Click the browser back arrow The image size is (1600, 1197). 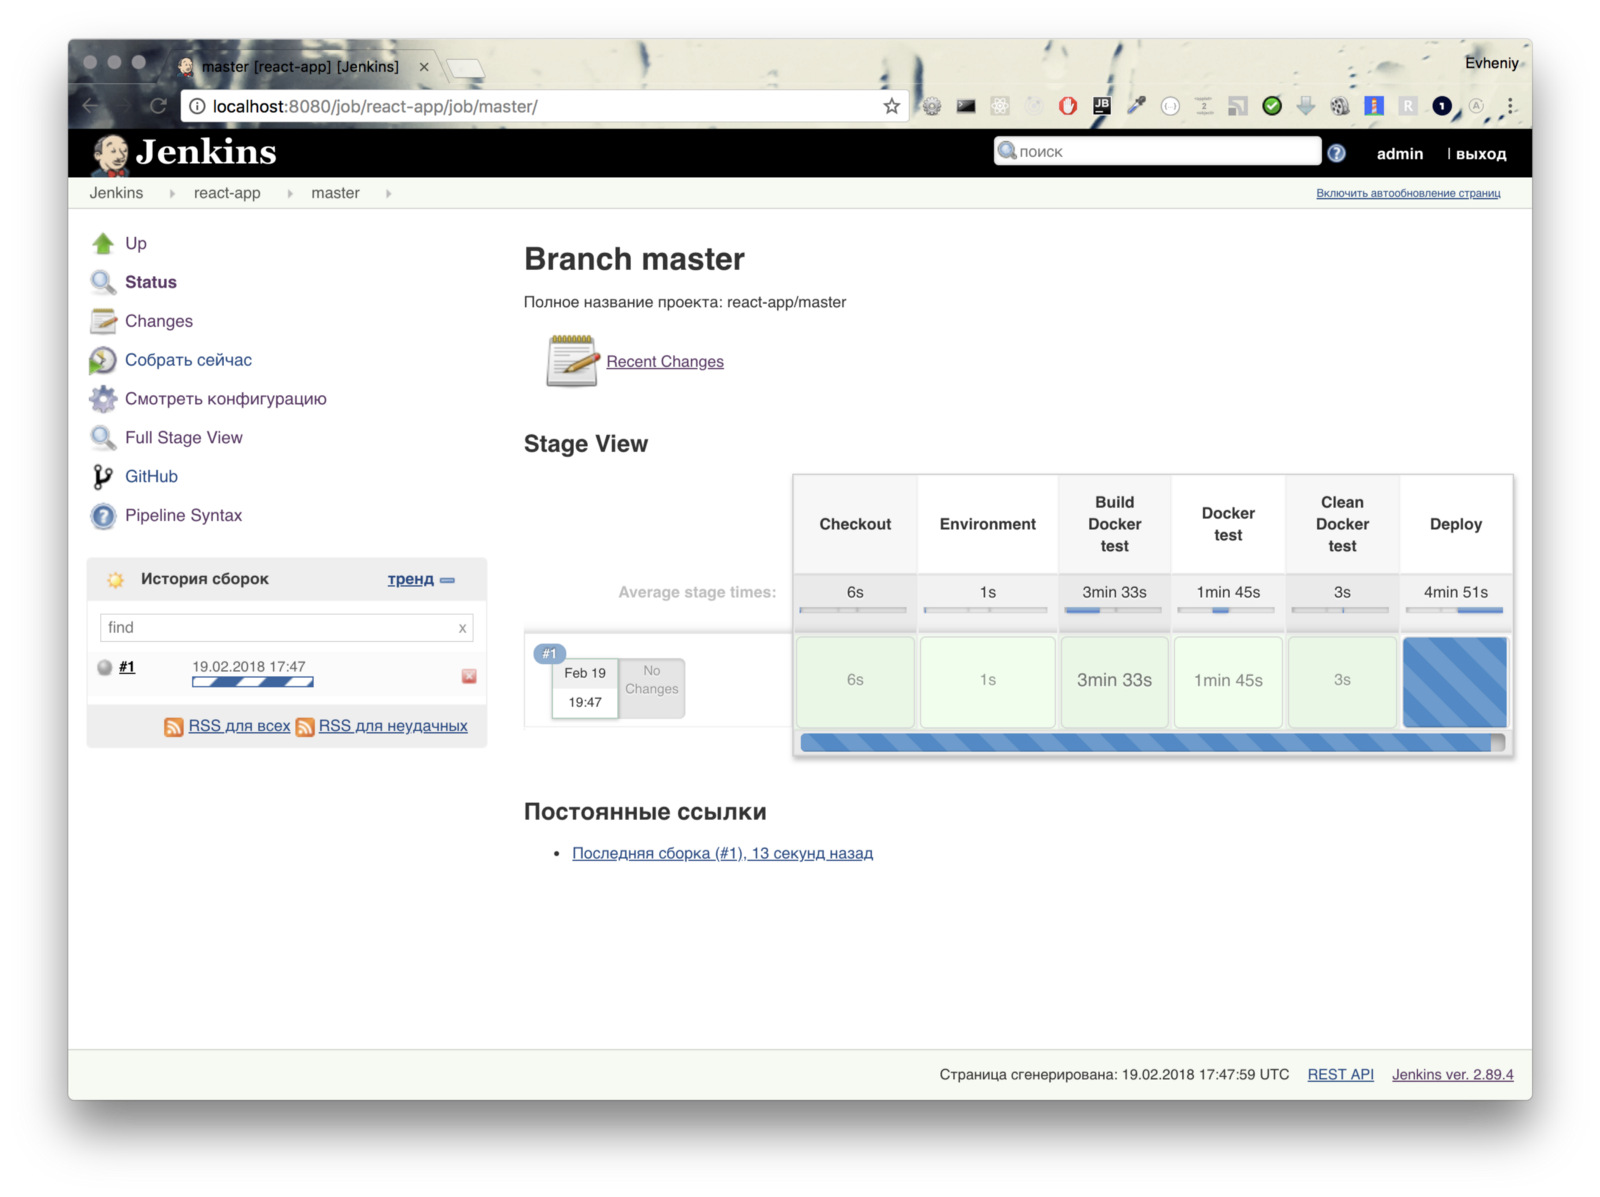(91, 106)
